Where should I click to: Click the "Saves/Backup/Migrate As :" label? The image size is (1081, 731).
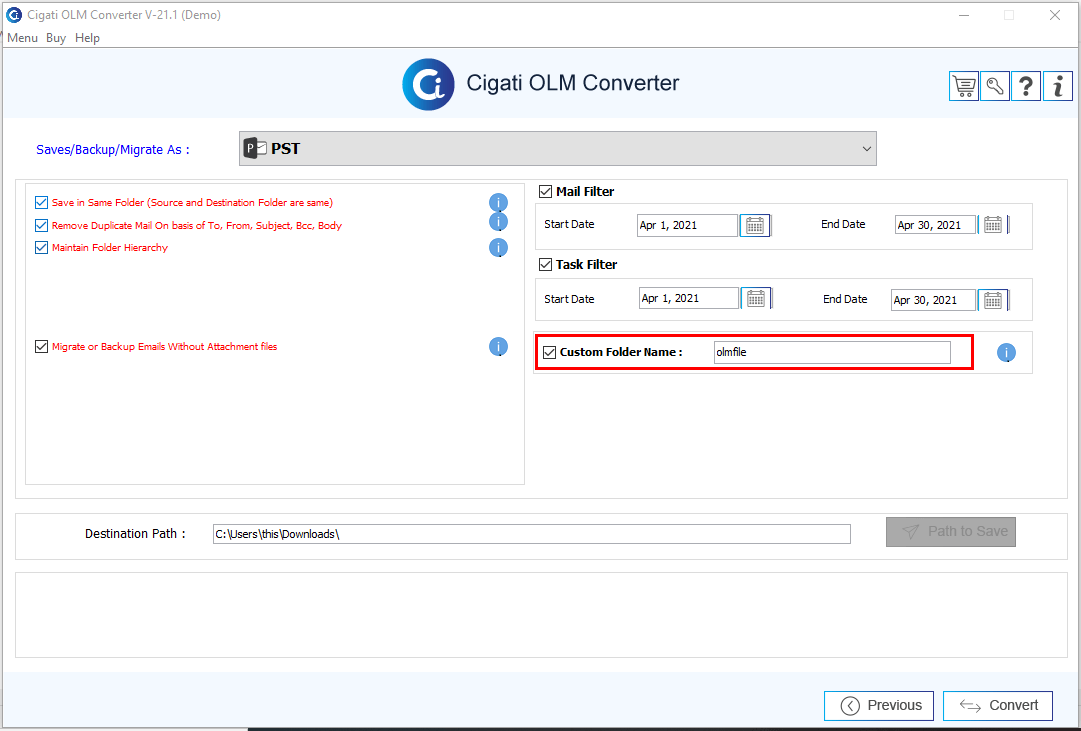click(x=112, y=150)
